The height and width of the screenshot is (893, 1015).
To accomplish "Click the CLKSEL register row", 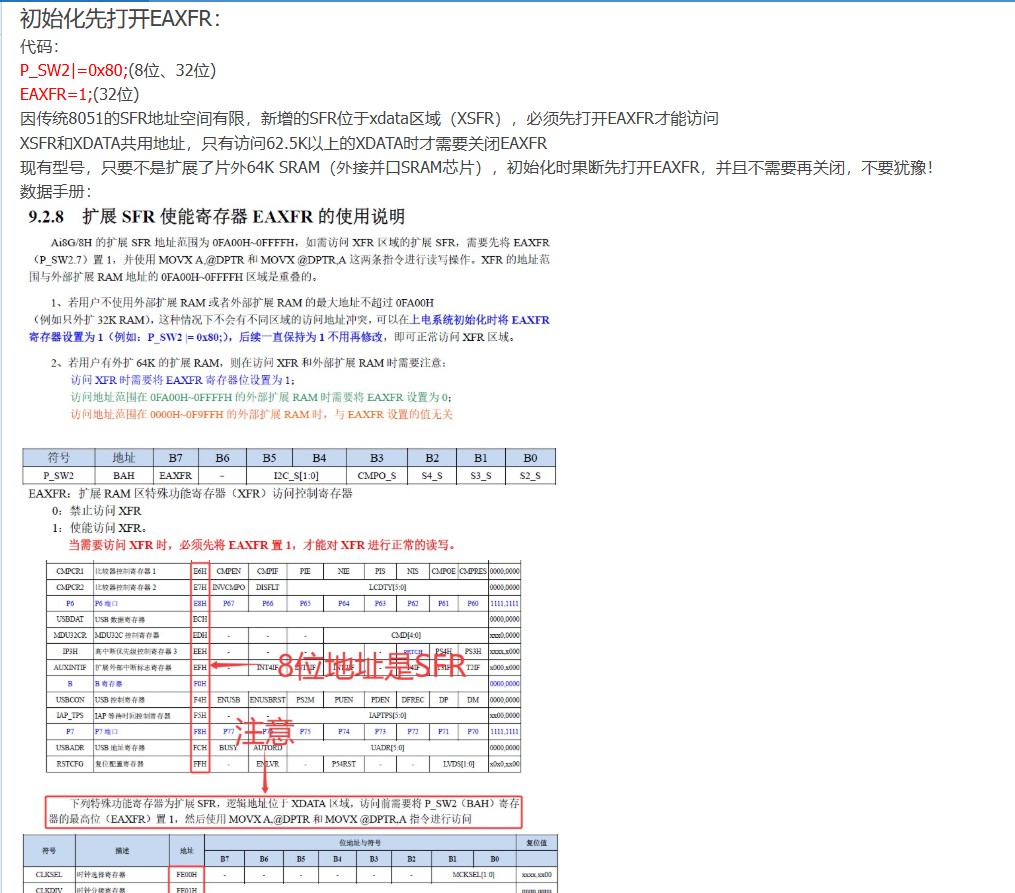I will (x=100, y=872).
